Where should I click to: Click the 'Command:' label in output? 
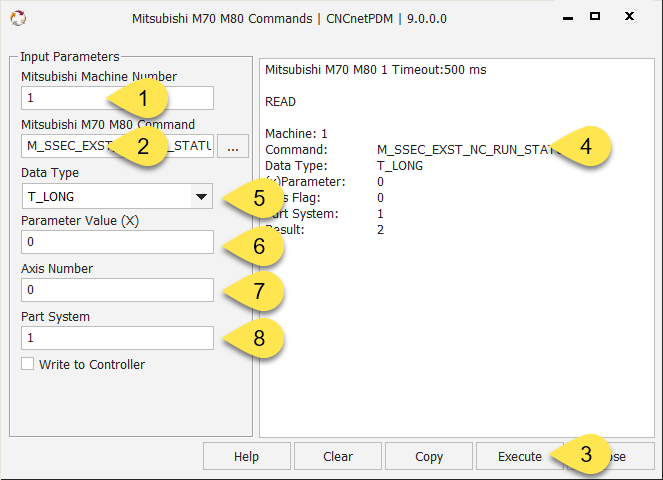pyautogui.click(x=296, y=150)
